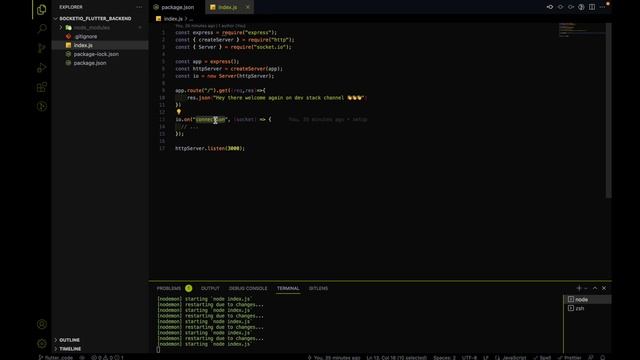This screenshot has height=360, width=640.
Task: Click the minimap code overview
Action: click(581, 30)
